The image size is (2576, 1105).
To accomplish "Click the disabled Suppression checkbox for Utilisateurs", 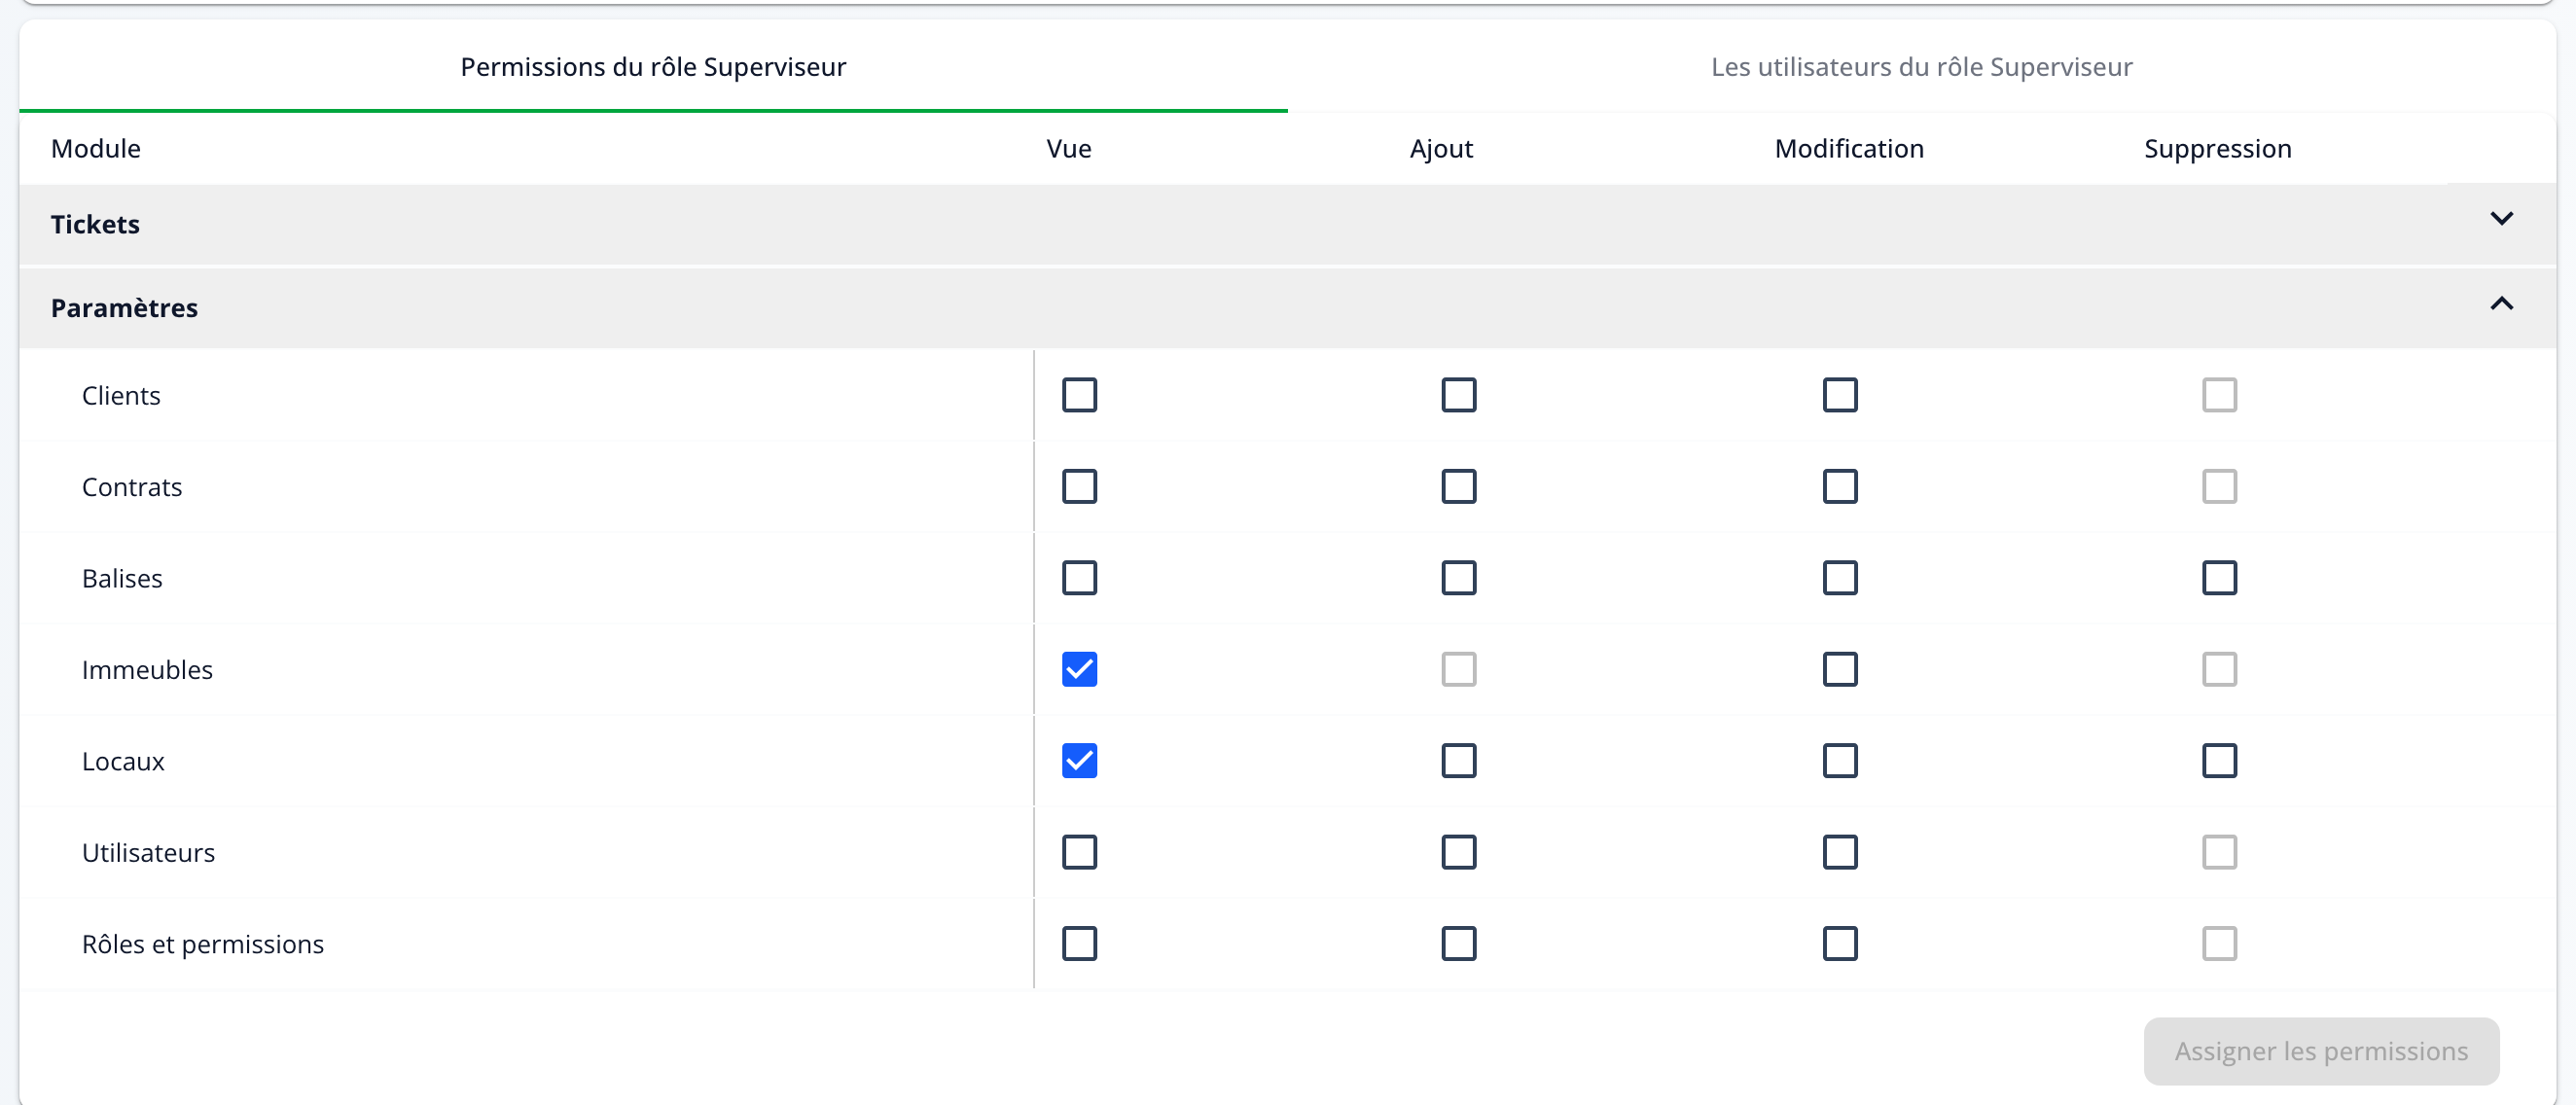I will [x=2219, y=852].
